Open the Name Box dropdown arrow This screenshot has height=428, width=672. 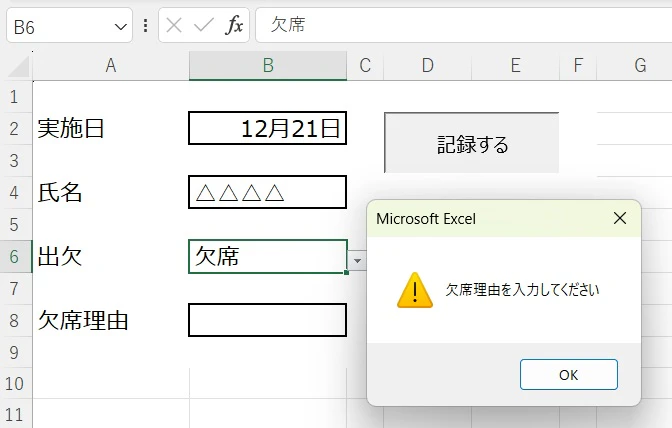pyautogui.click(x=120, y=27)
